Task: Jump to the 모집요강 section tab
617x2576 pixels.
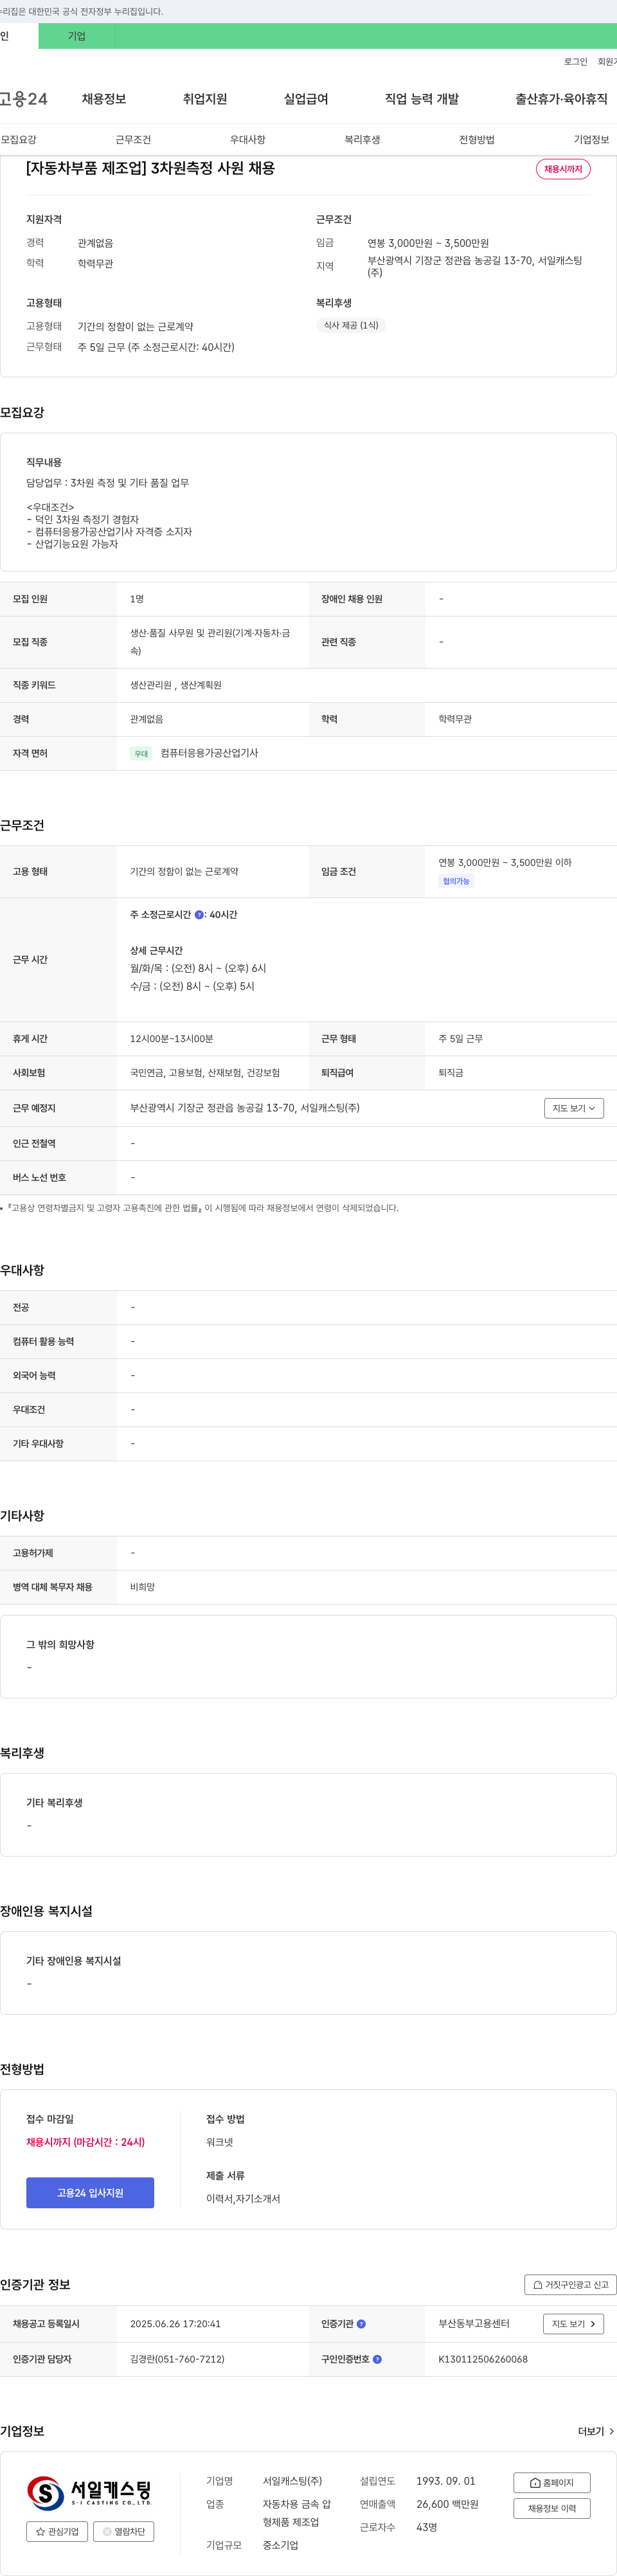Action: [18, 140]
